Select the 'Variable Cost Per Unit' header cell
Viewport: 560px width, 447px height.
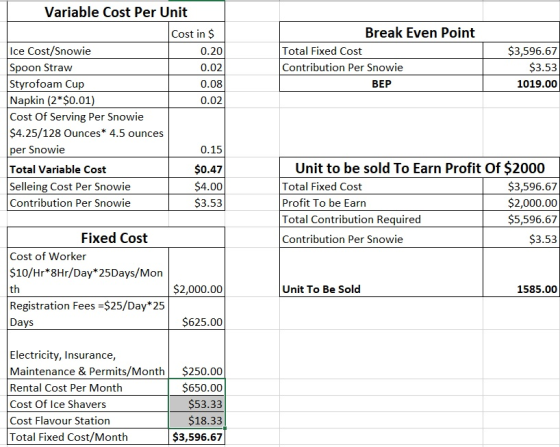pos(116,11)
